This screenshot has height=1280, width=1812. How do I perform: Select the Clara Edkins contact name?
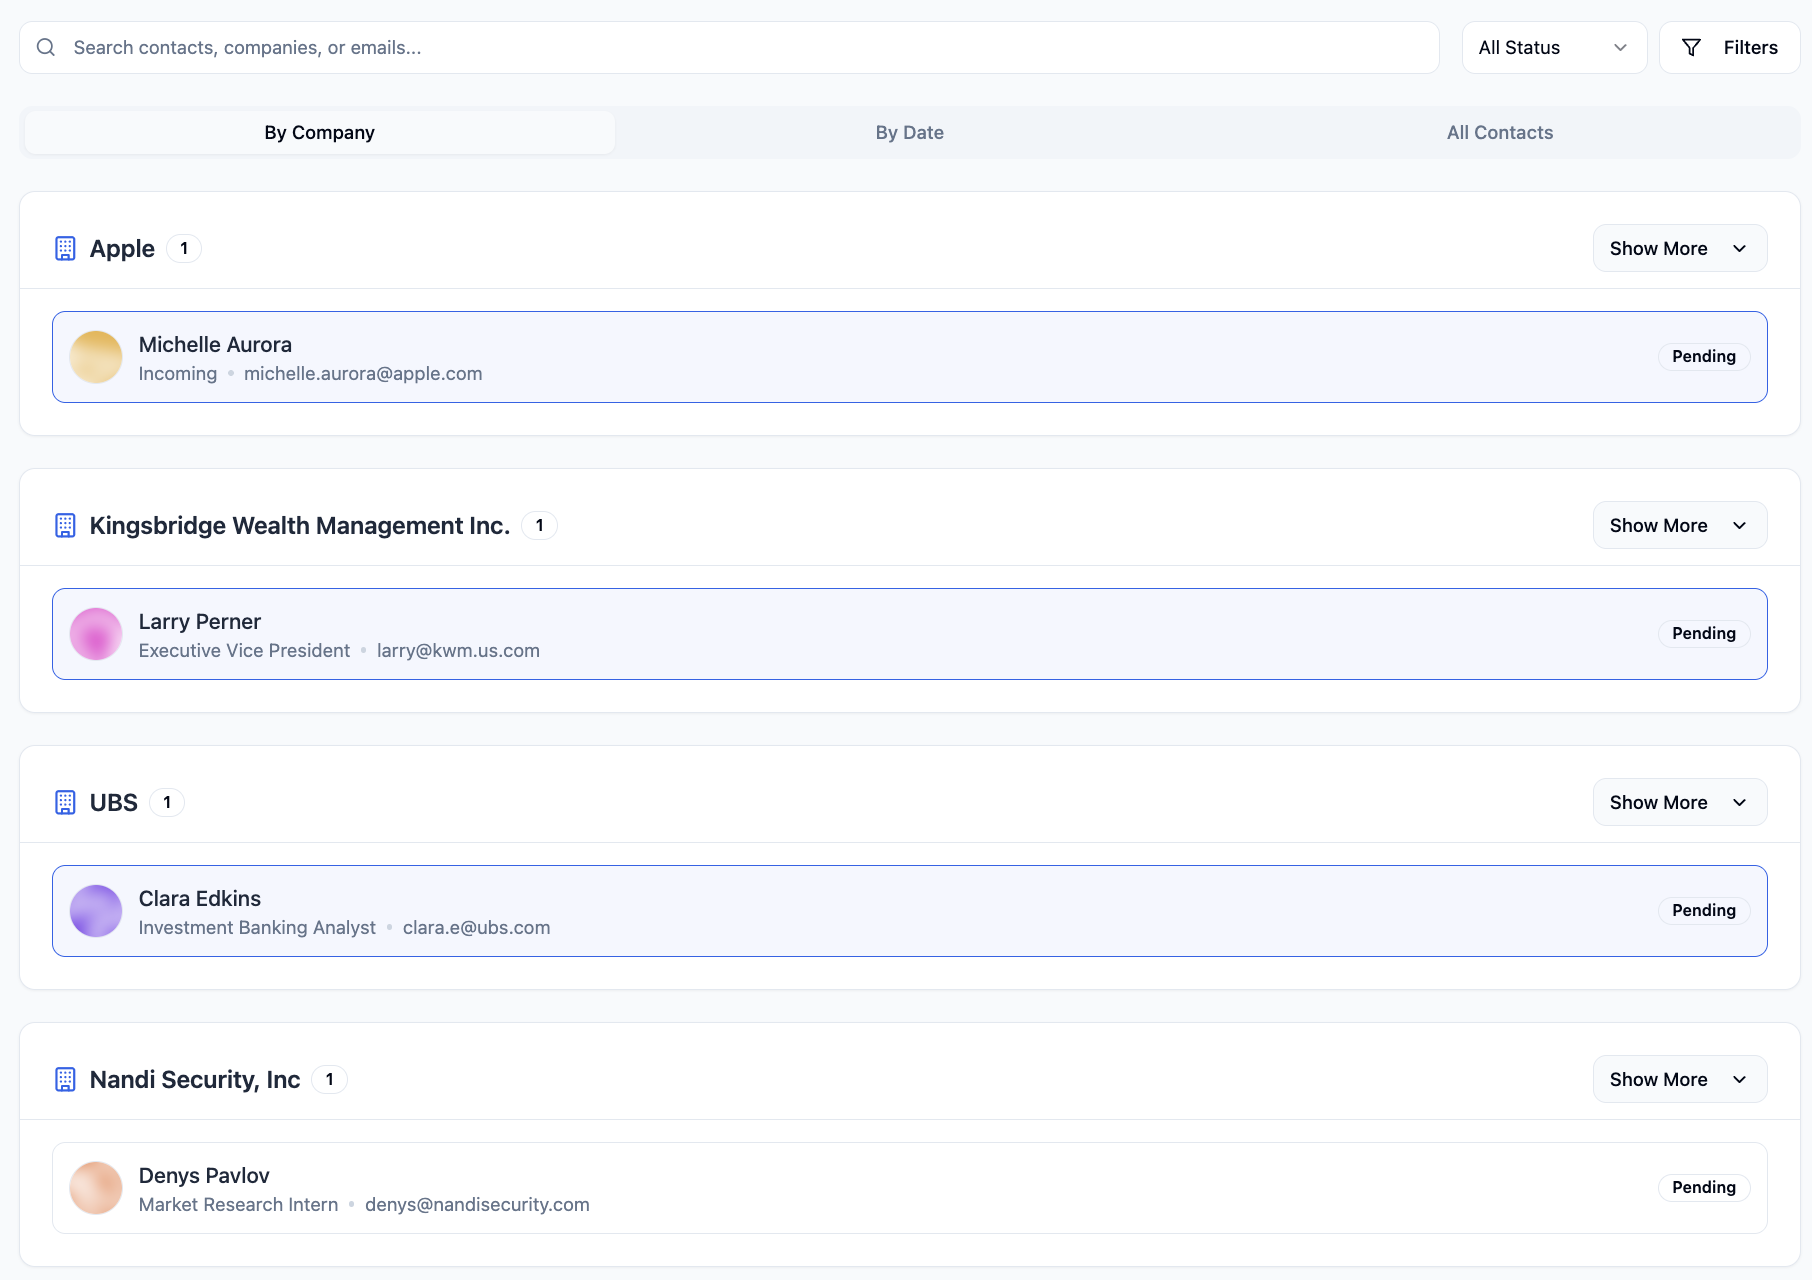point(200,898)
